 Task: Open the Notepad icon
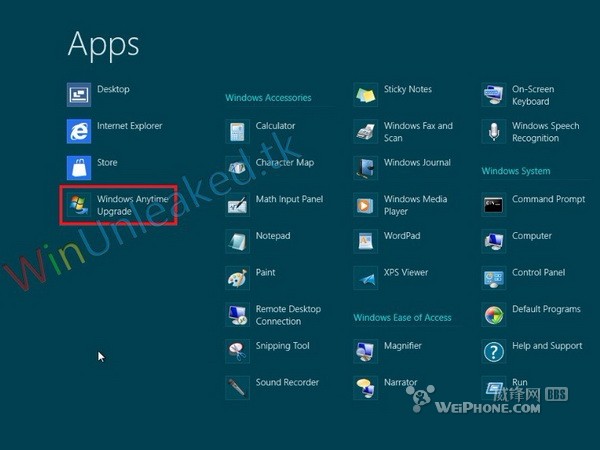[238, 241]
